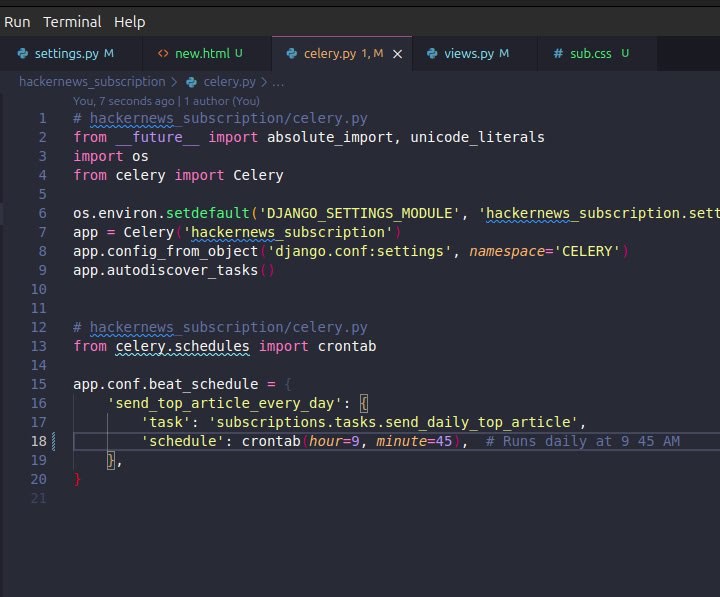Click 'hour=9' argument on line 18
720x597 pixels.
tap(334, 441)
